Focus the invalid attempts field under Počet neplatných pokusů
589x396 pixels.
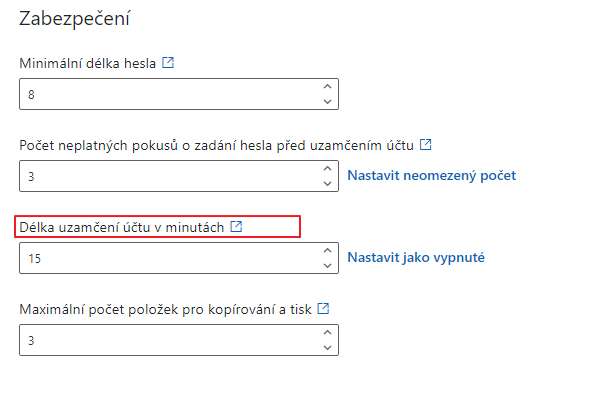(x=179, y=176)
